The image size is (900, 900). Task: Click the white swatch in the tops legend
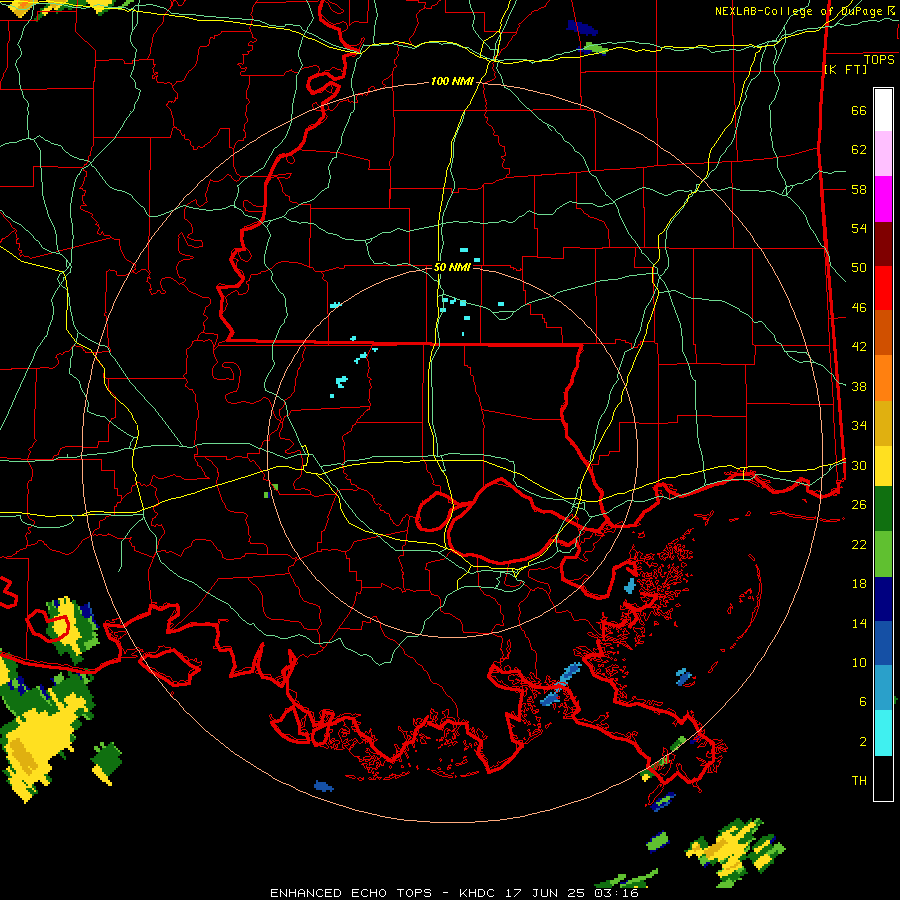point(883,110)
